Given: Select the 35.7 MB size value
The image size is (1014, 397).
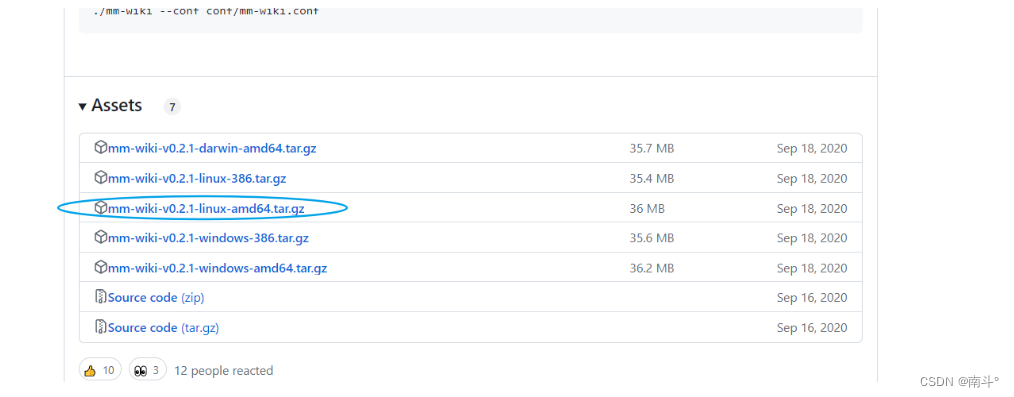Looking at the screenshot, I should [652, 149].
